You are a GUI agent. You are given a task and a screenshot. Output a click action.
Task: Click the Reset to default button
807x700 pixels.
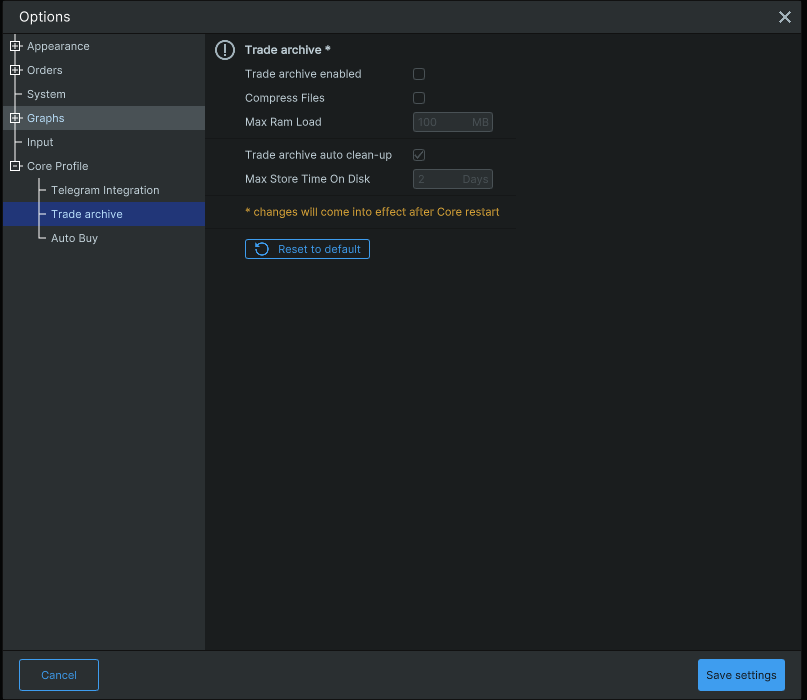click(307, 249)
